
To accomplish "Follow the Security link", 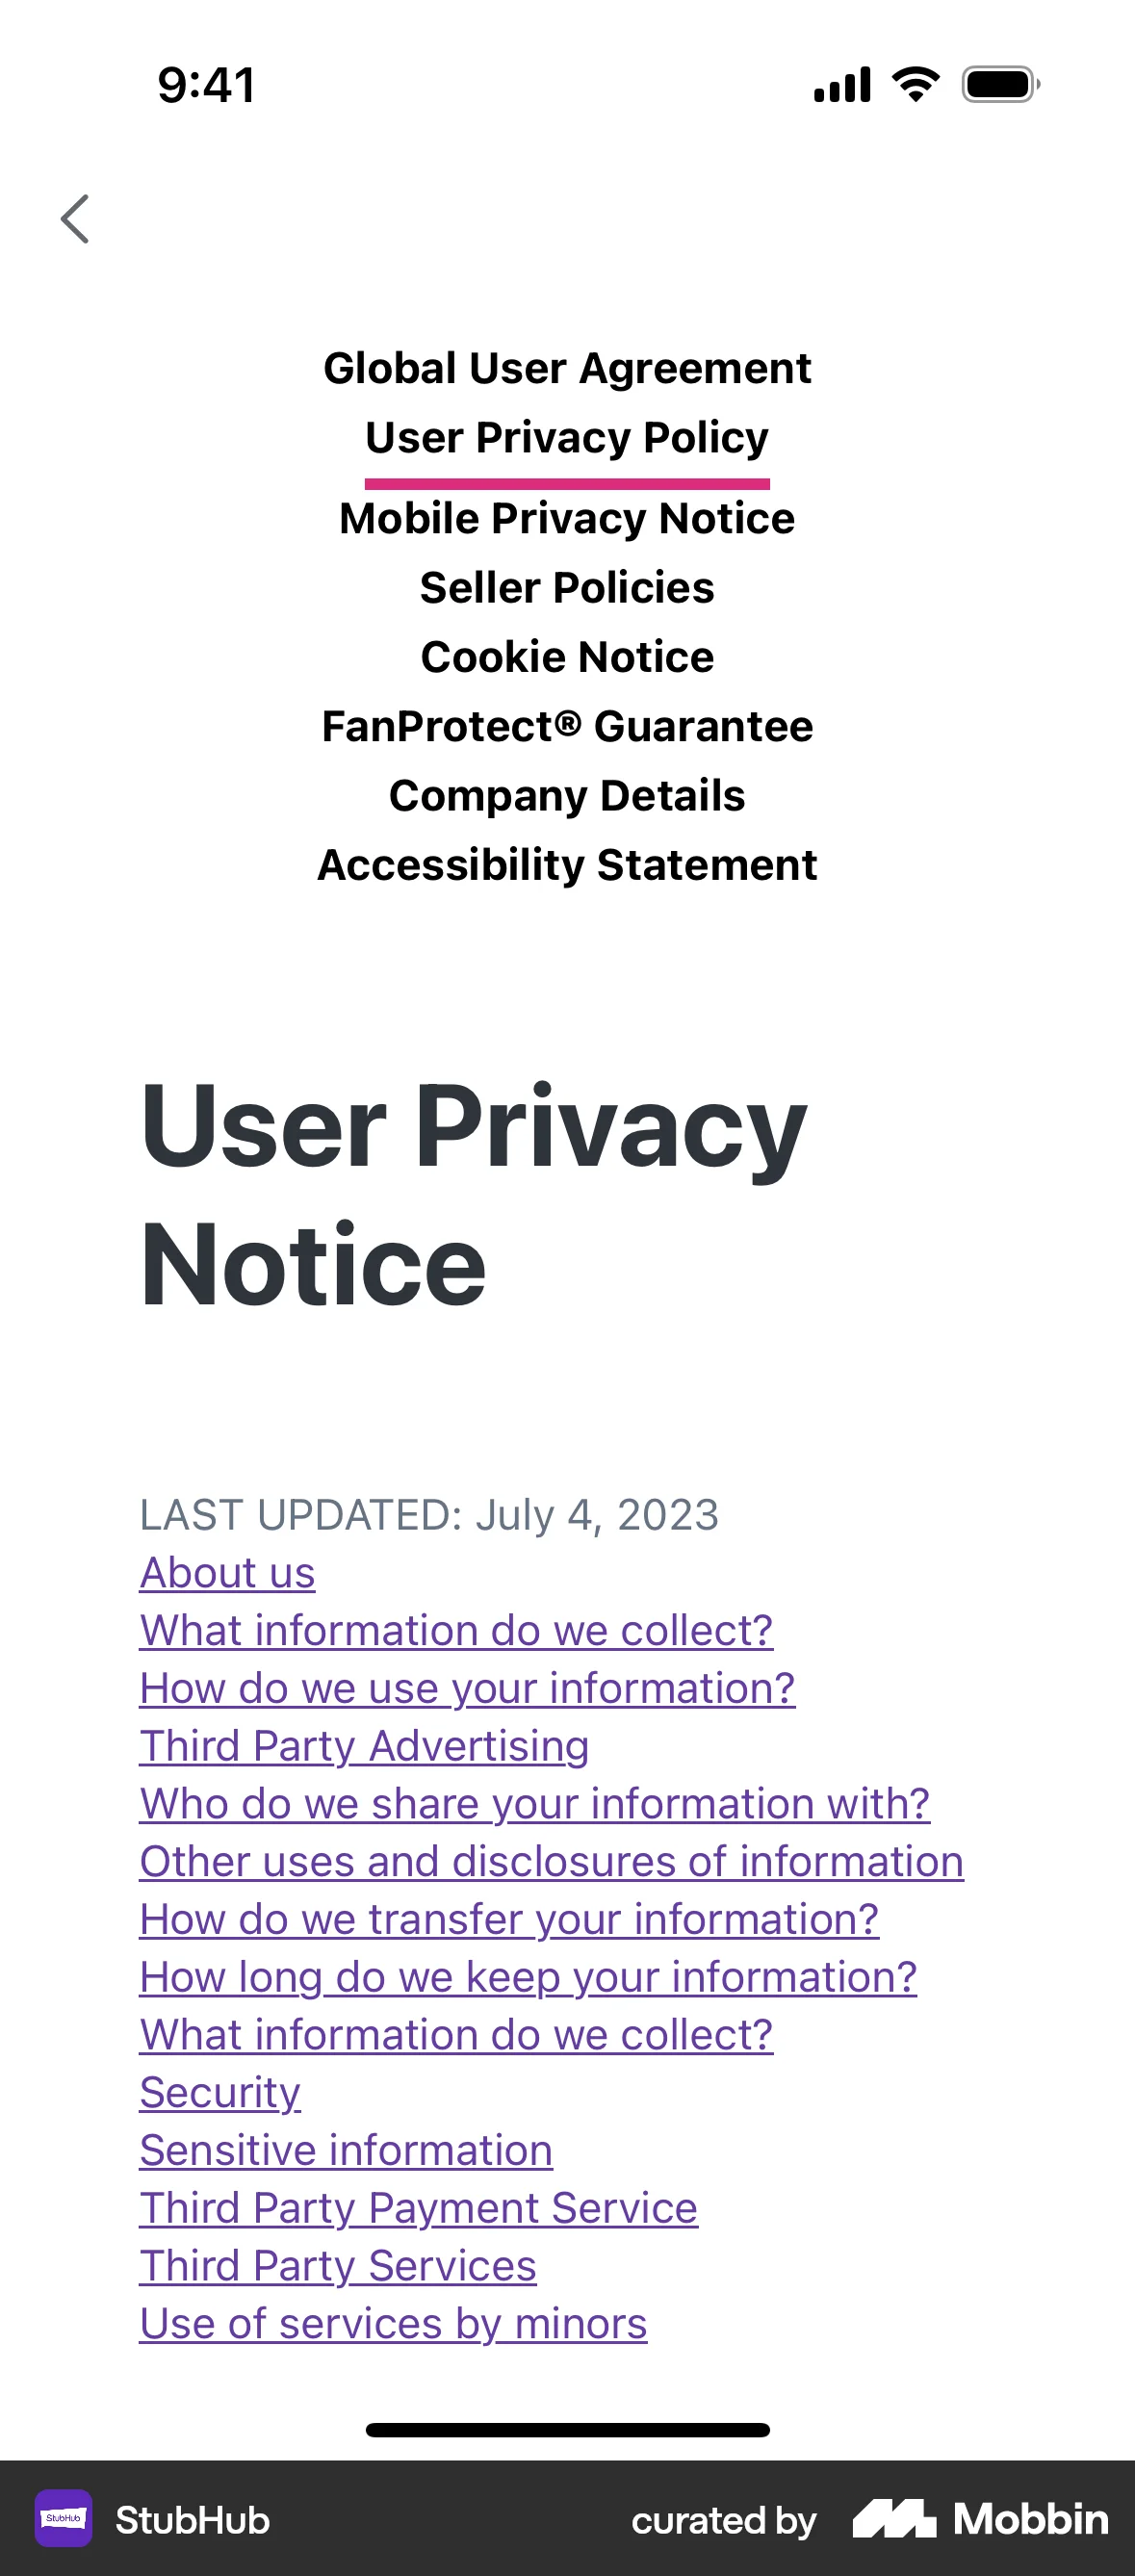I will click(220, 2092).
